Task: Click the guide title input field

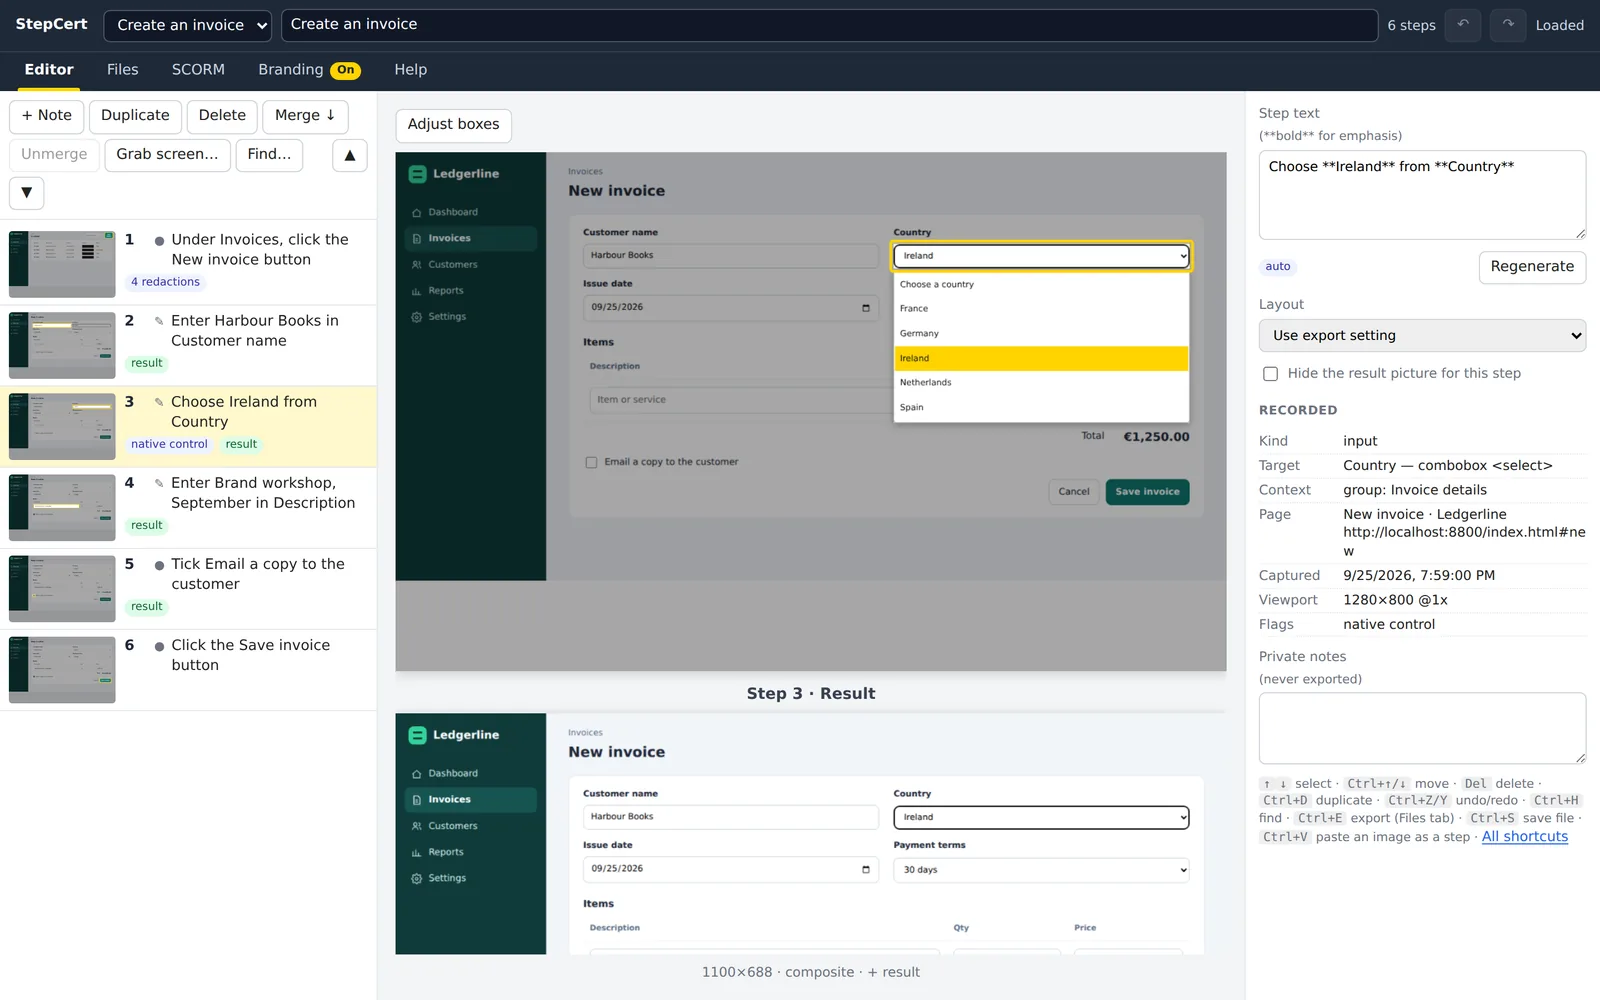Action: pos(829,25)
